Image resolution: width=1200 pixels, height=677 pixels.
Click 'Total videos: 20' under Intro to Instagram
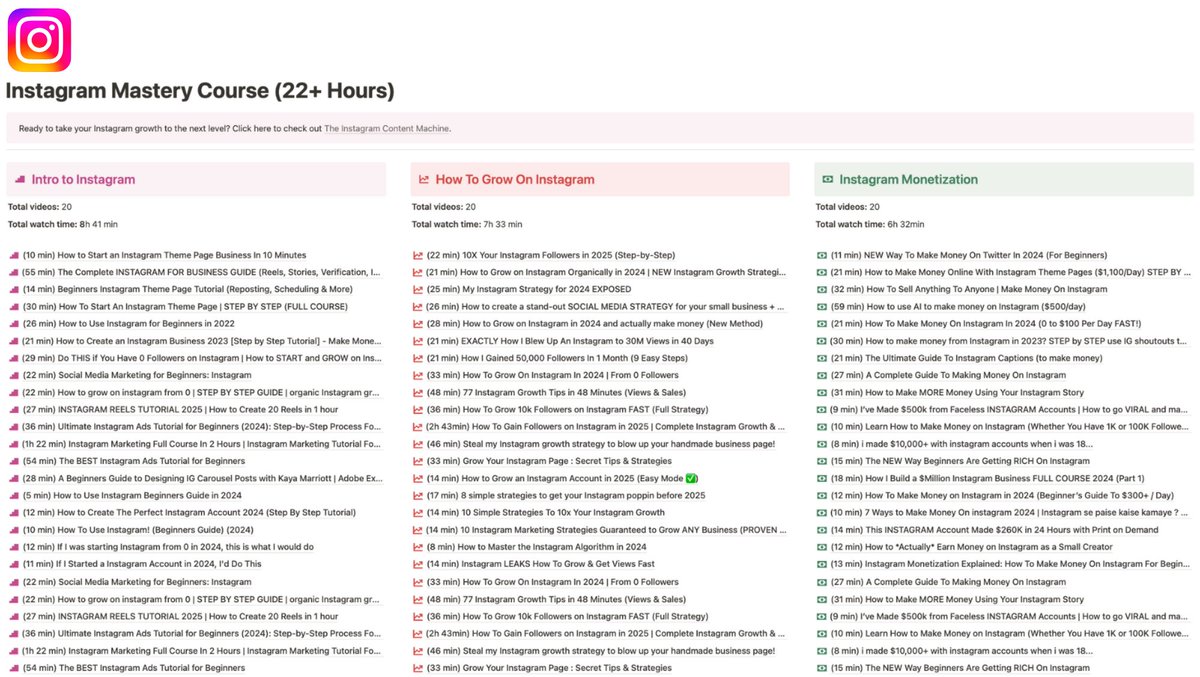pos(40,207)
